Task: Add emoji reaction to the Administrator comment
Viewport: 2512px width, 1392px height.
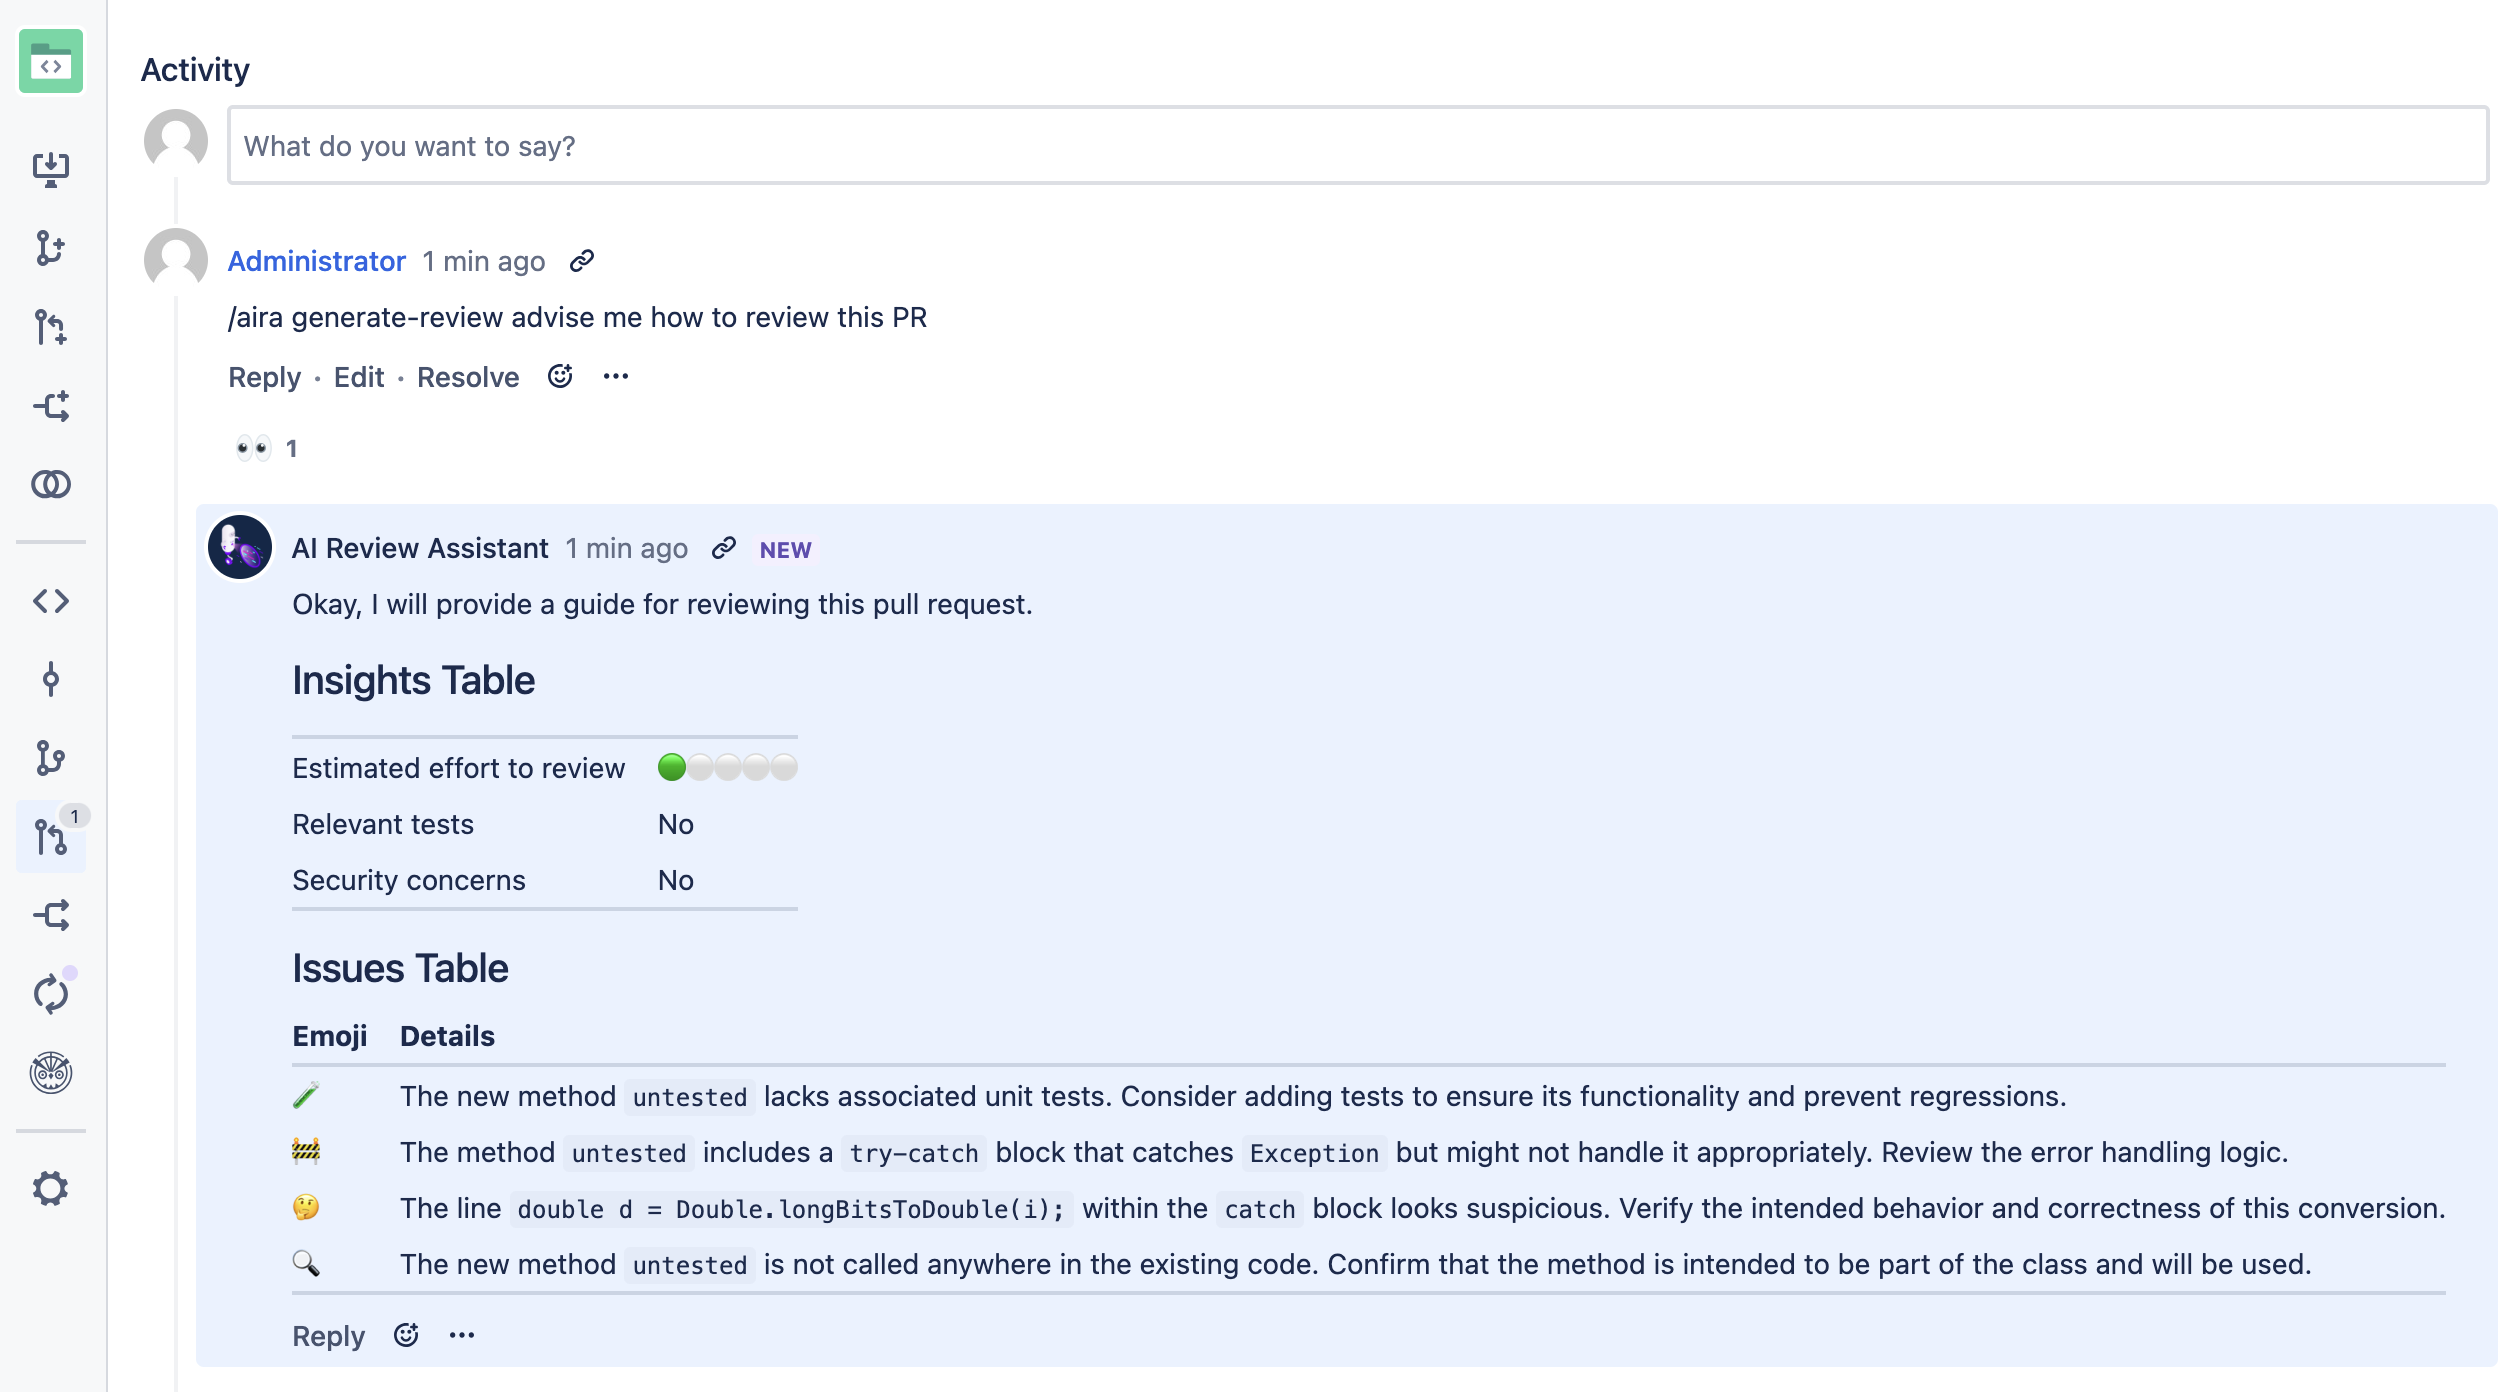Action: tap(560, 376)
